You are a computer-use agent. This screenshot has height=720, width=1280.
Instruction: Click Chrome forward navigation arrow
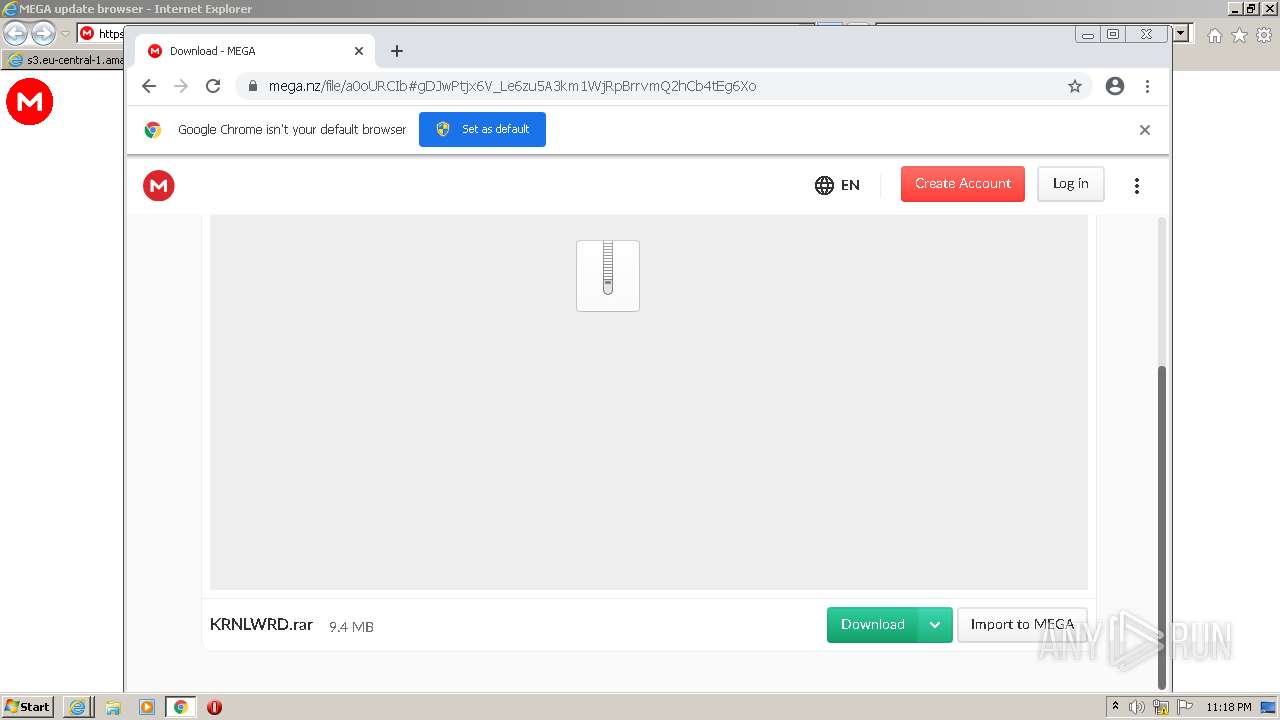pyautogui.click(x=181, y=86)
